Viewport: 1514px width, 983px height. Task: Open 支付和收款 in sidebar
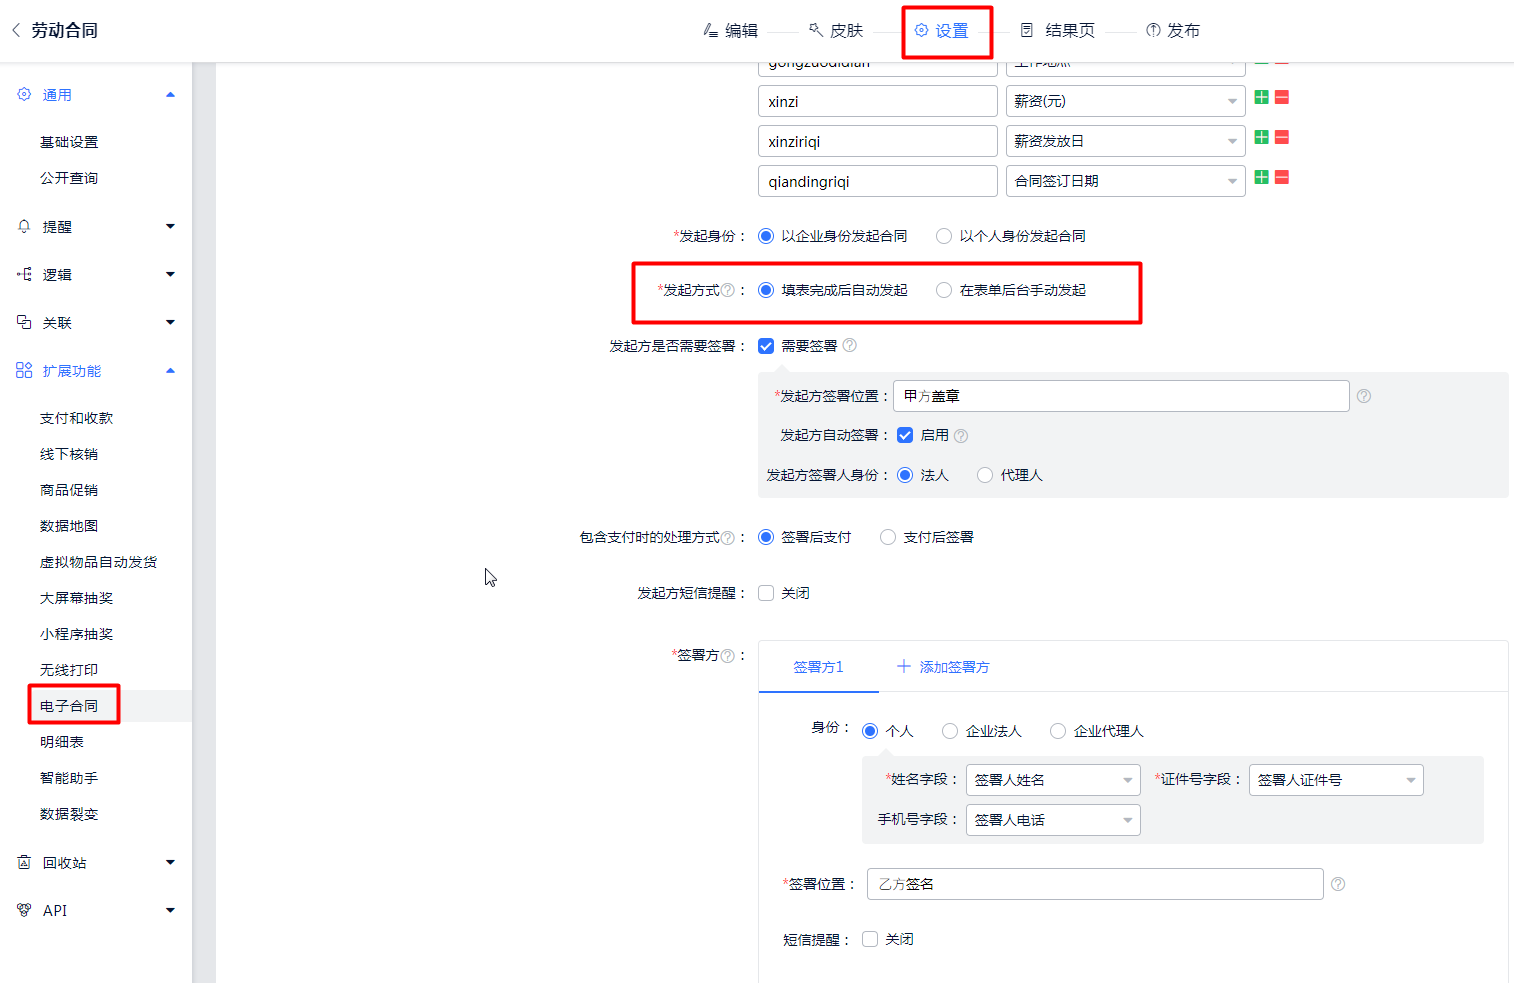click(x=77, y=418)
